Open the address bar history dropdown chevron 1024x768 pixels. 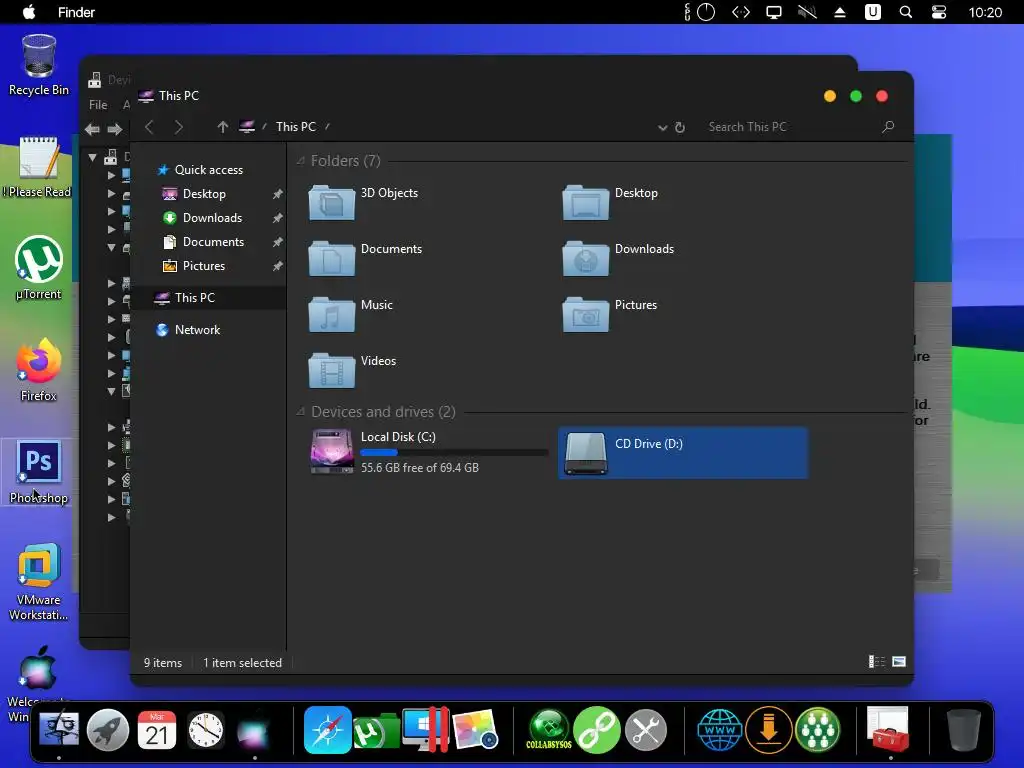click(662, 127)
